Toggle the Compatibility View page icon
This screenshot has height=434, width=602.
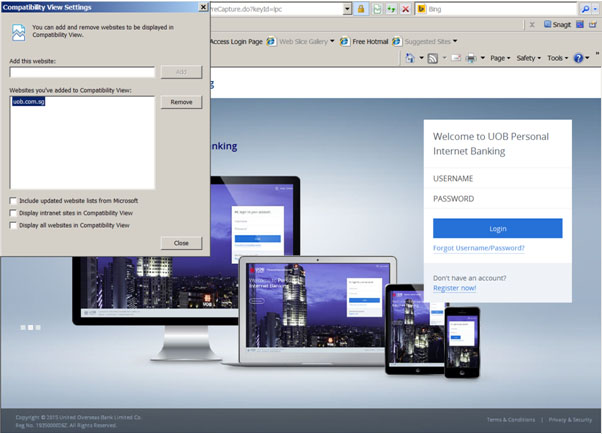(x=377, y=9)
